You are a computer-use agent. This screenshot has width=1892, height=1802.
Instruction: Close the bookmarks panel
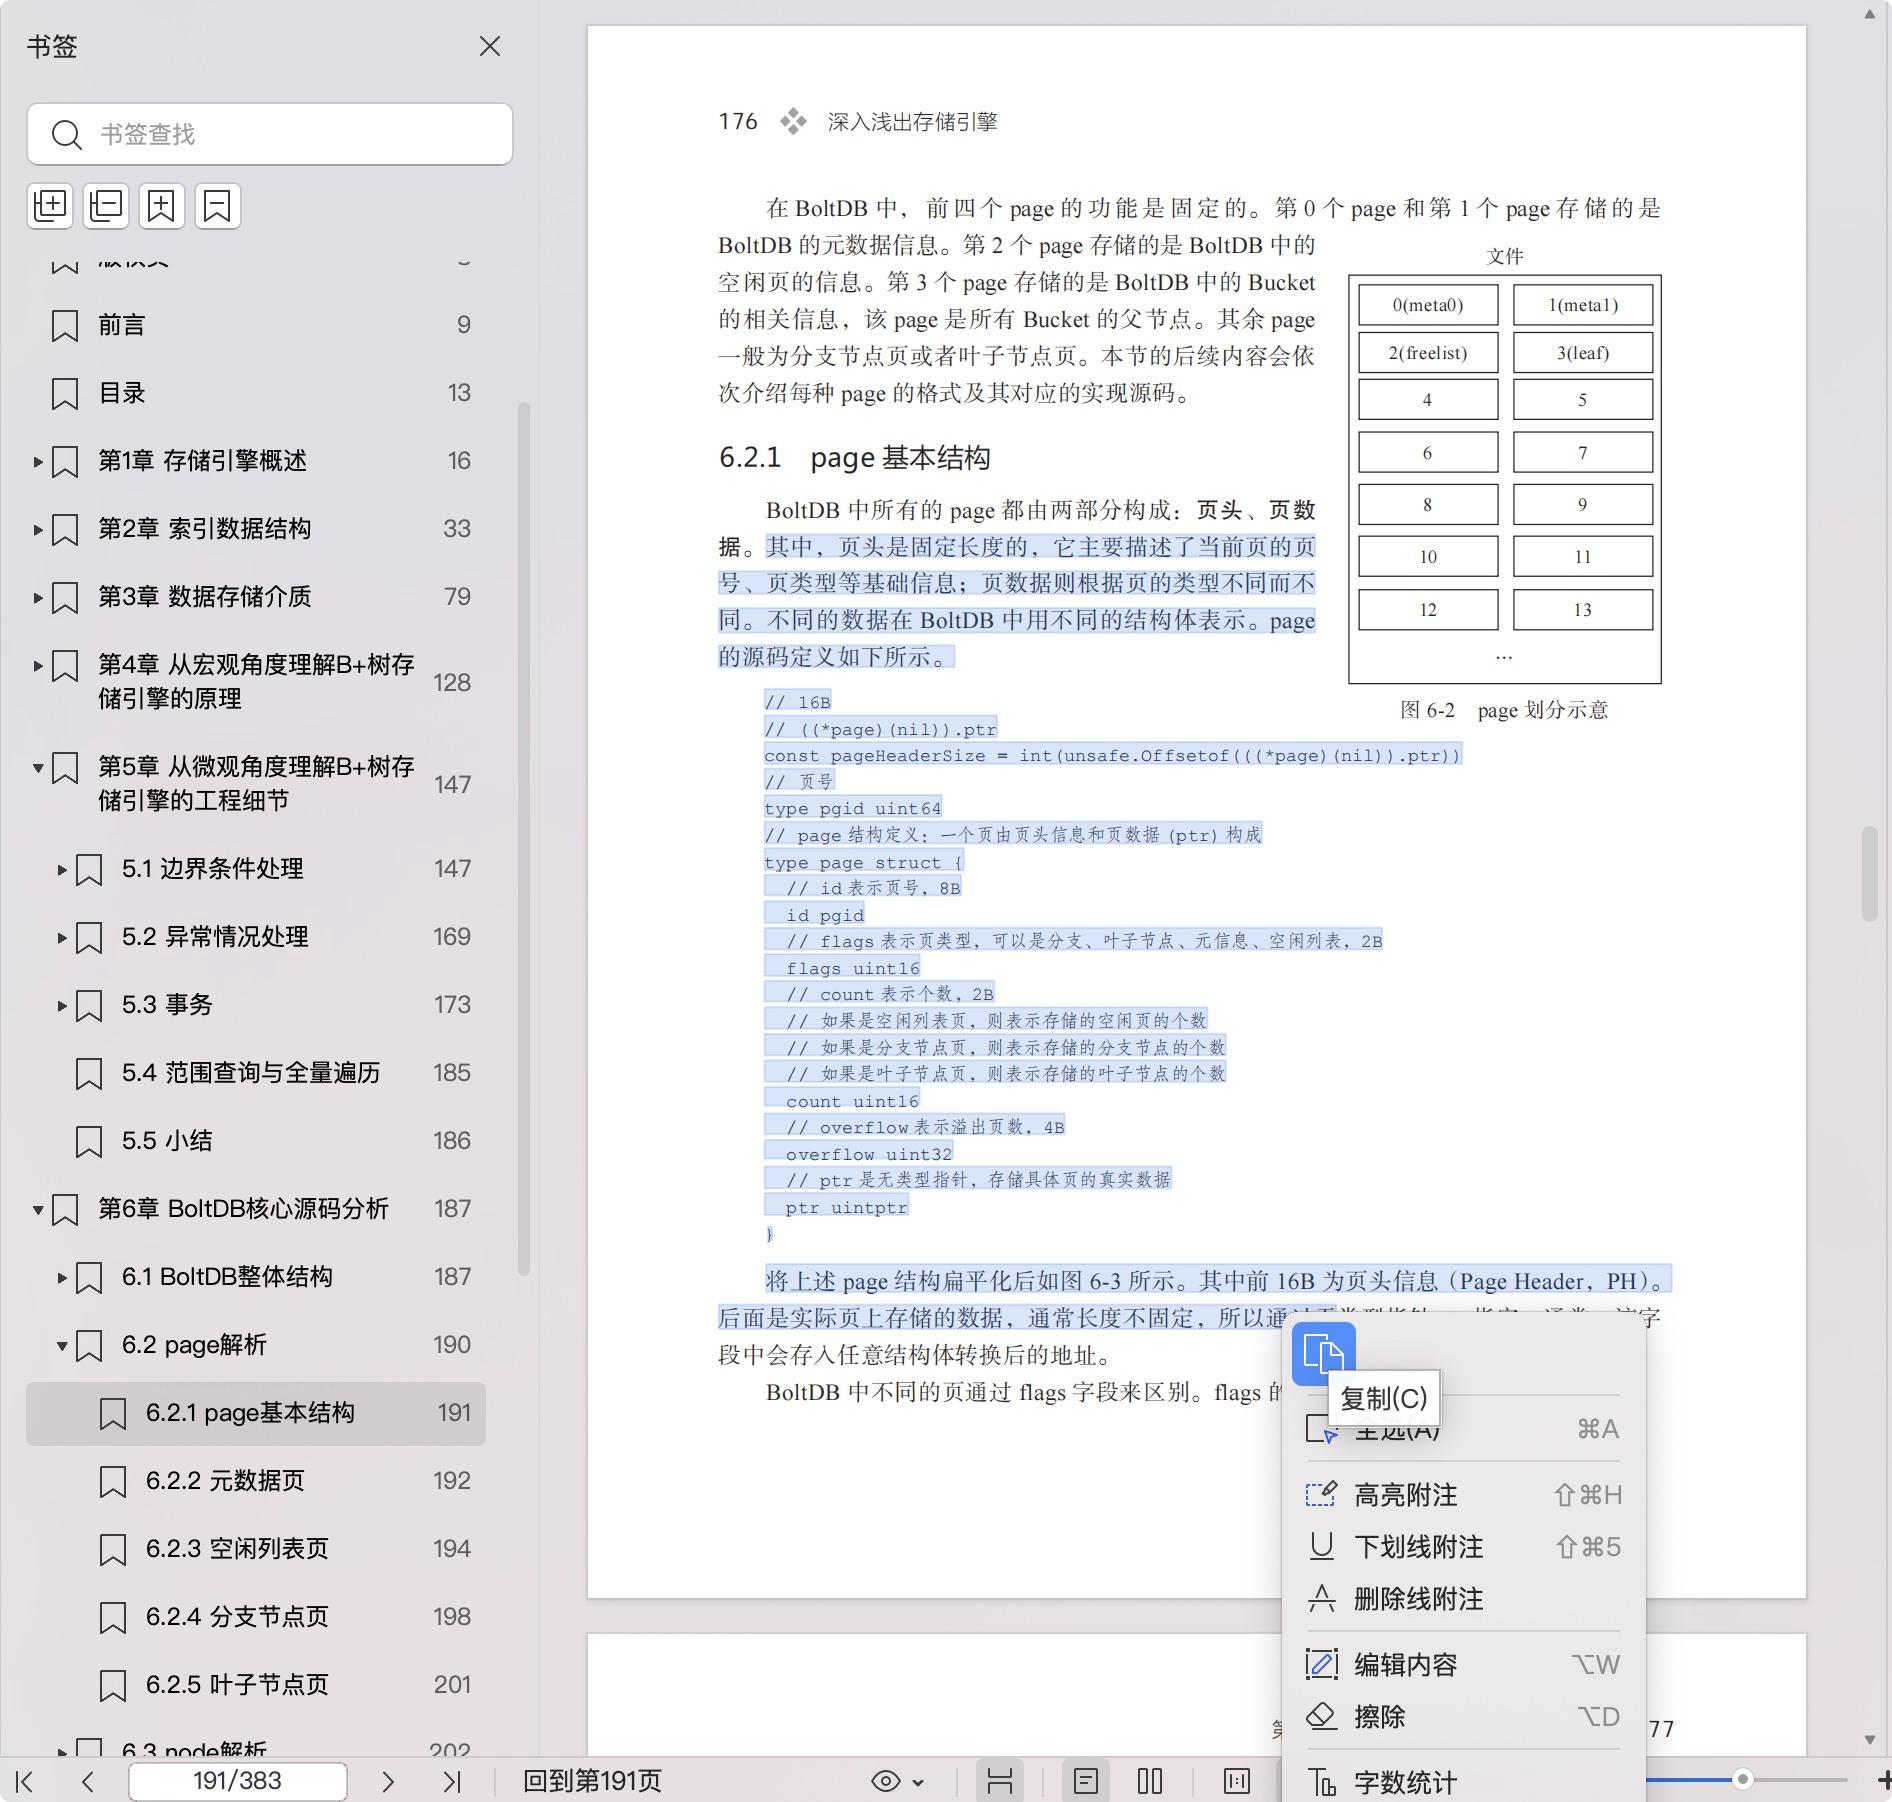pos(489,47)
